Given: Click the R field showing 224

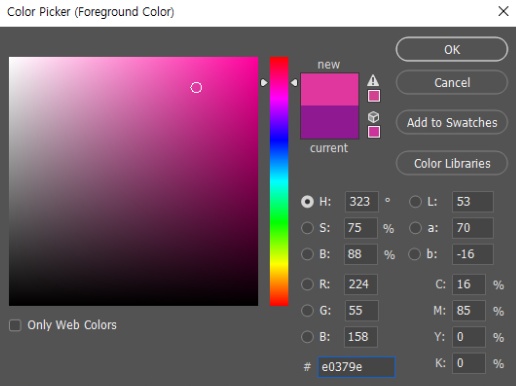Looking at the screenshot, I should point(361,284).
